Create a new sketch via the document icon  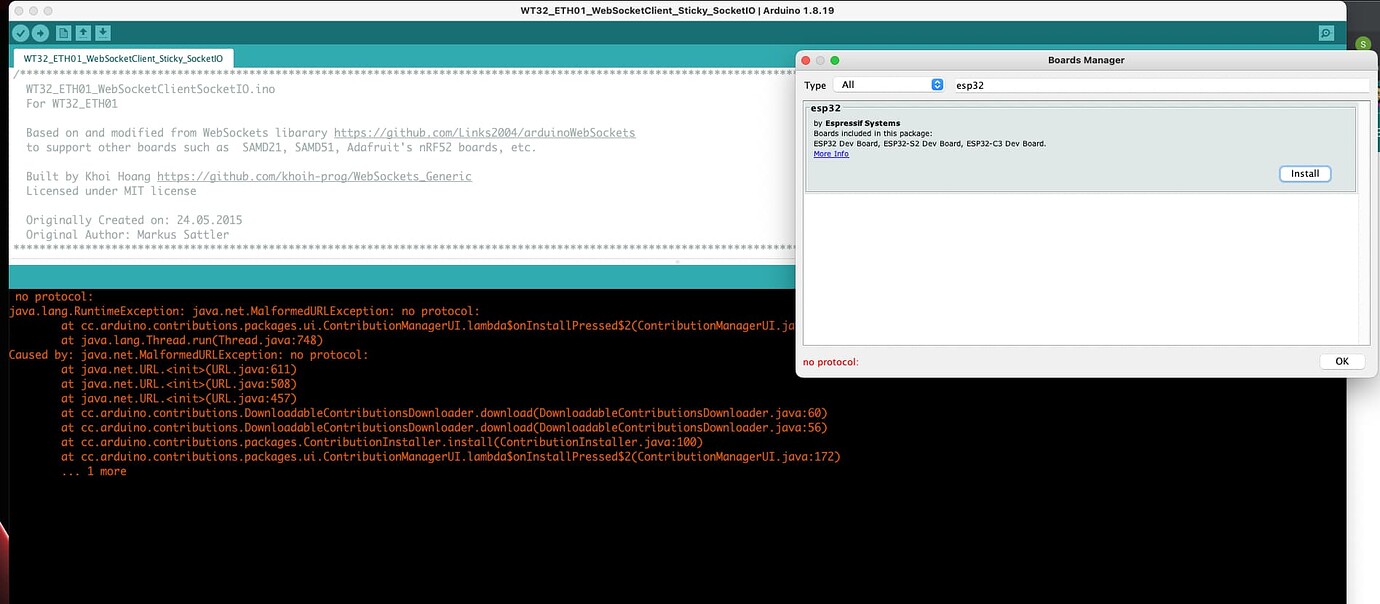pos(62,32)
